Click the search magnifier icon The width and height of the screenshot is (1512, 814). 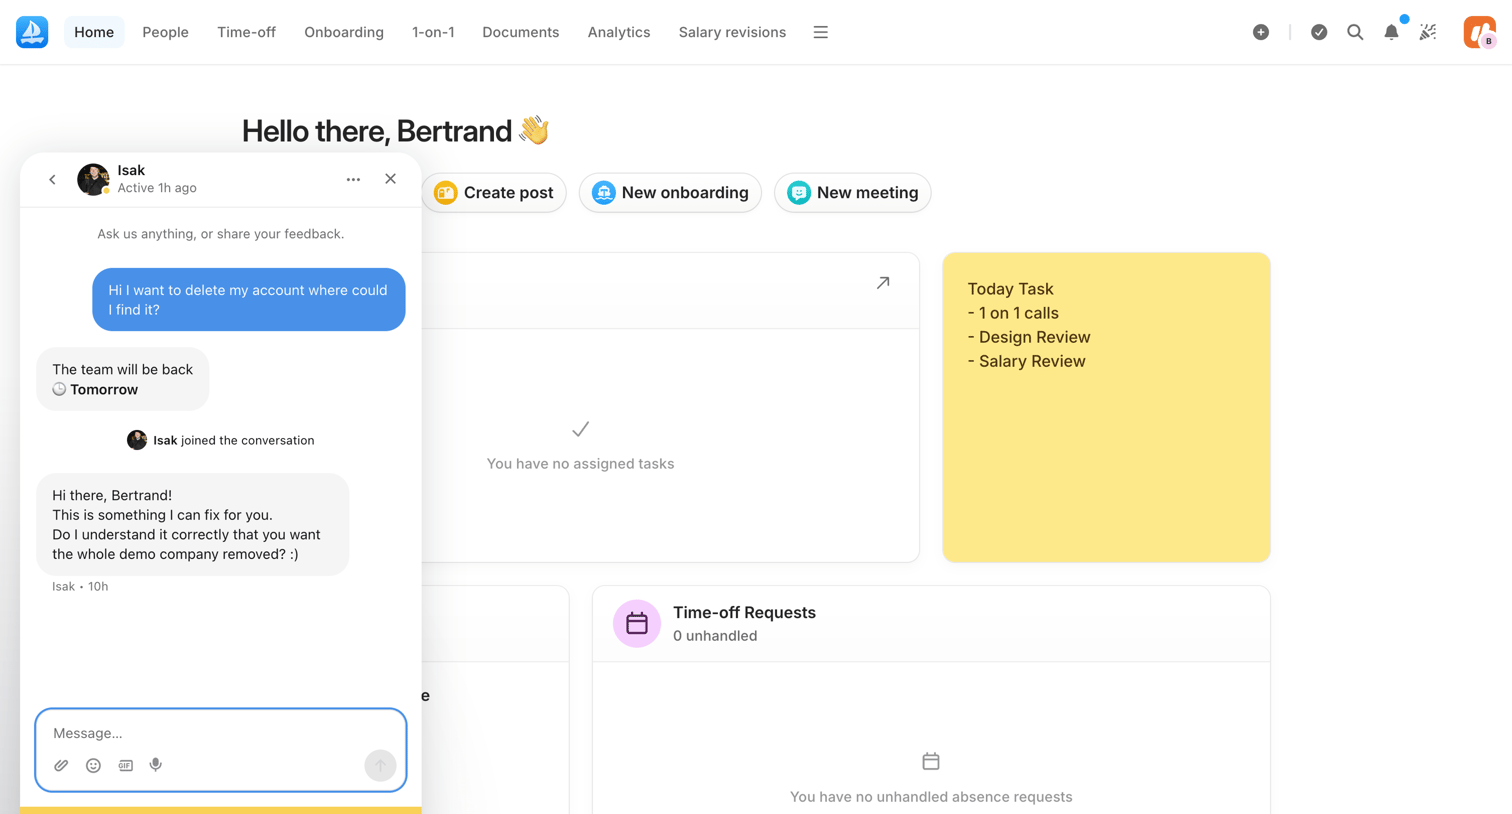click(1355, 32)
